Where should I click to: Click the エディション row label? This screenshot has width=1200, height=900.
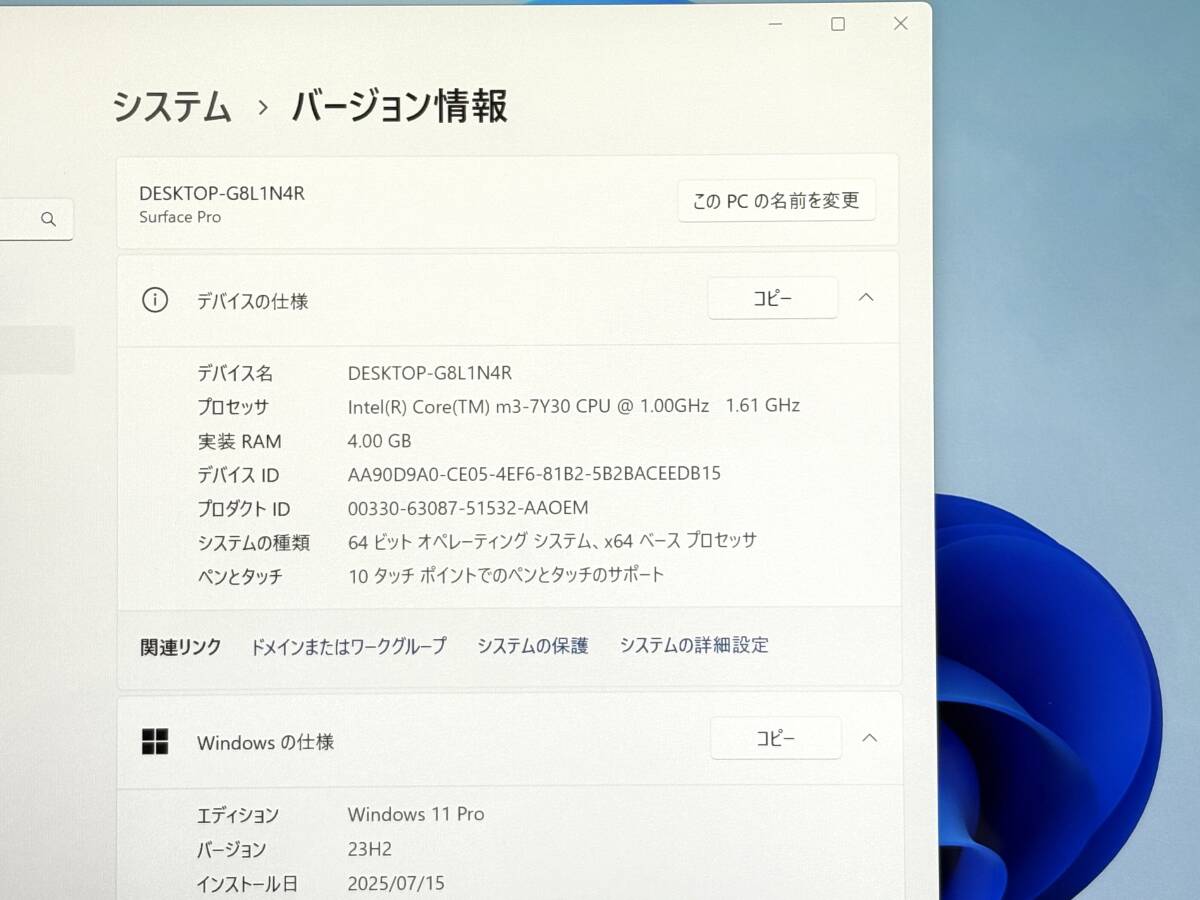click(x=238, y=816)
